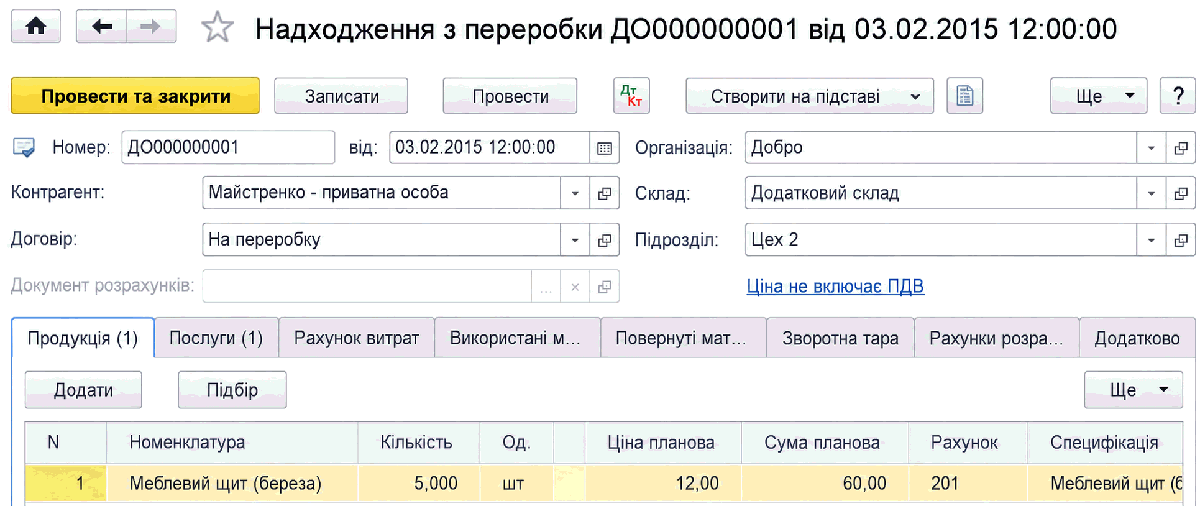Go to the home page icon
Image resolution: width=1200 pixels, height=506 pixels.
(x=35, y=27)
